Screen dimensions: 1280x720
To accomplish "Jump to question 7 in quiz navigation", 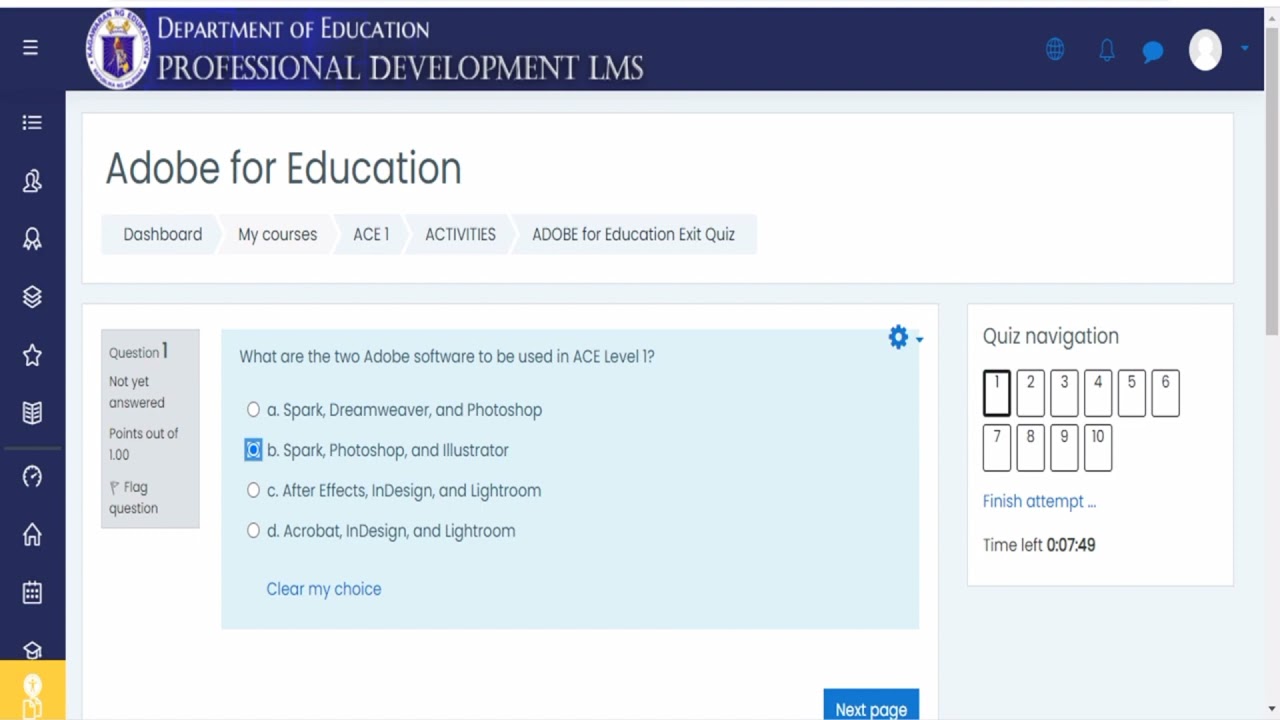I will [x=997, y=448].
